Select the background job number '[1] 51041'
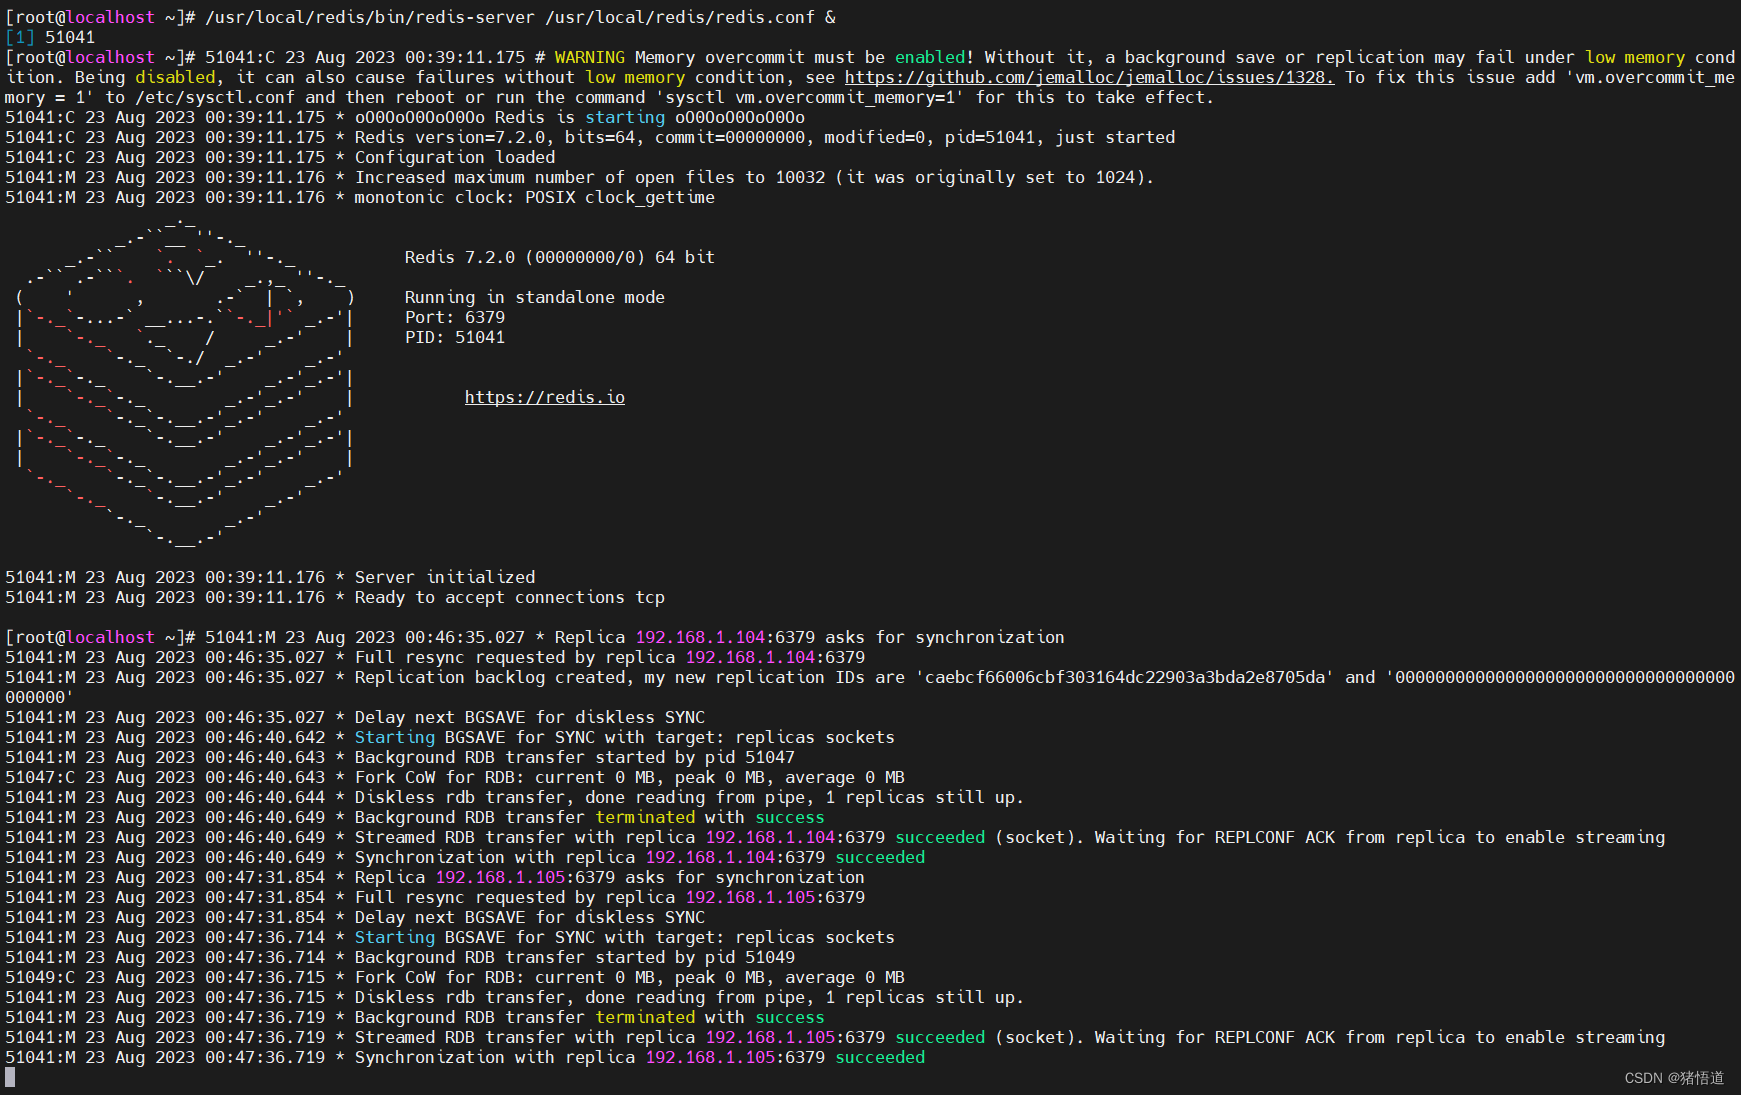Screen dimensions: 1741x1095 (x=50, y=37)
